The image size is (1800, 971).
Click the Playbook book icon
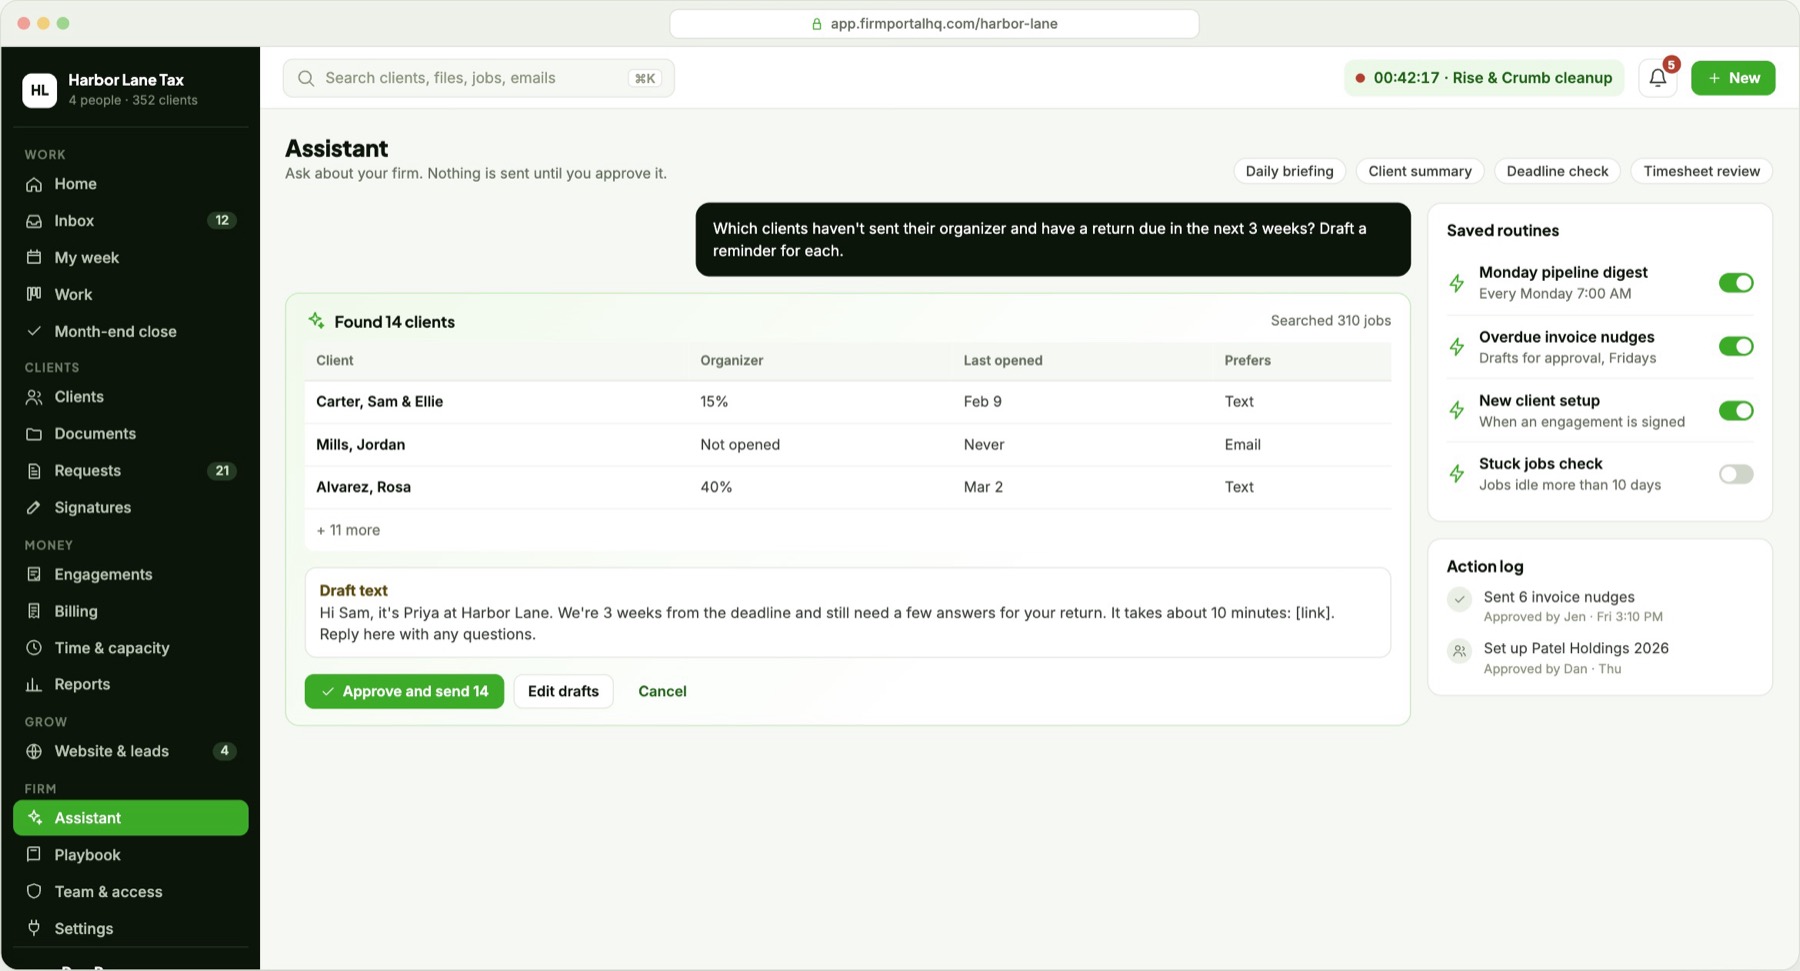click(34, 855)
